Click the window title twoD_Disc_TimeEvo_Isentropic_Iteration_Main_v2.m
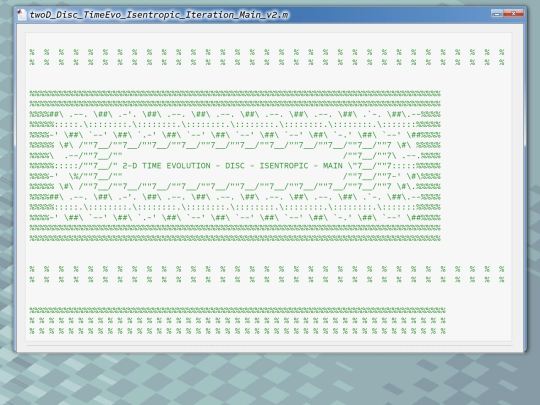 point(159,15)
